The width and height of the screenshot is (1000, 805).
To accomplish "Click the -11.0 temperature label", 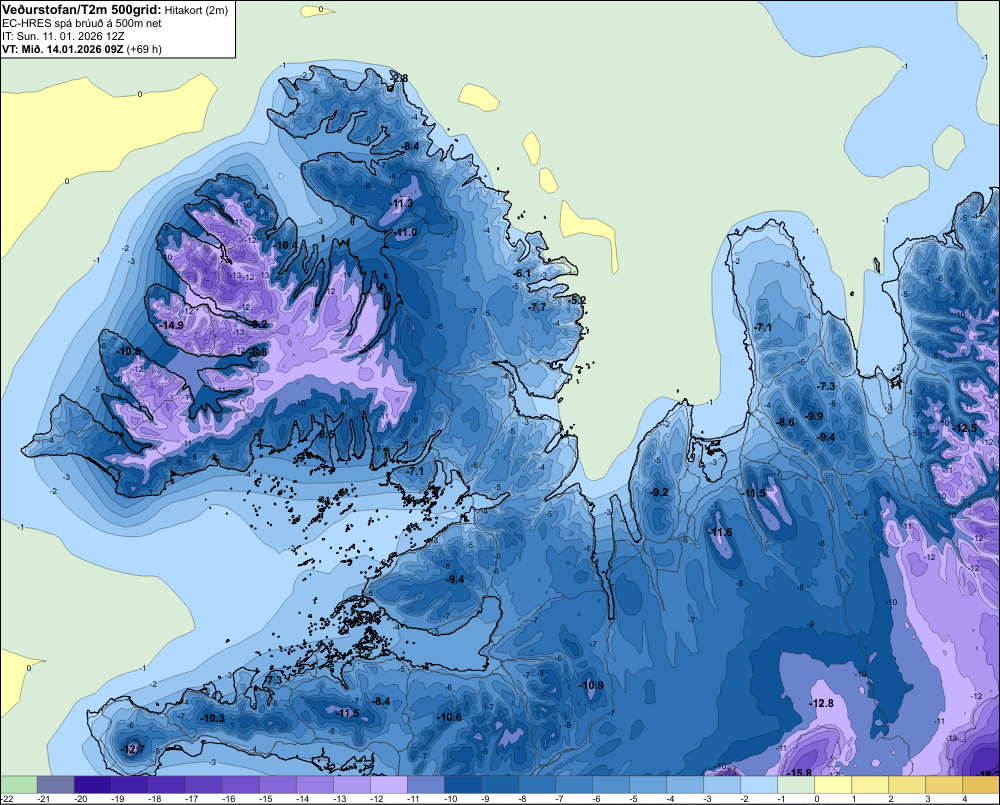I will click(405, 233).
